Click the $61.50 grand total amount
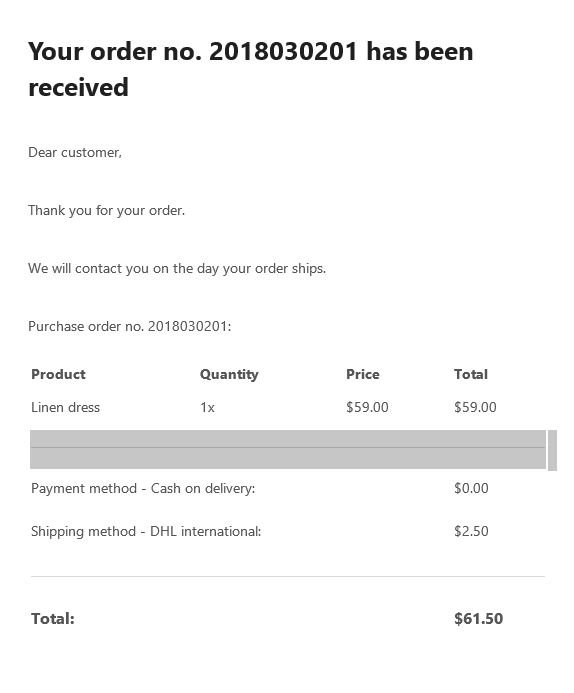This screenshot has height=693, width=574. pos(479,618)
